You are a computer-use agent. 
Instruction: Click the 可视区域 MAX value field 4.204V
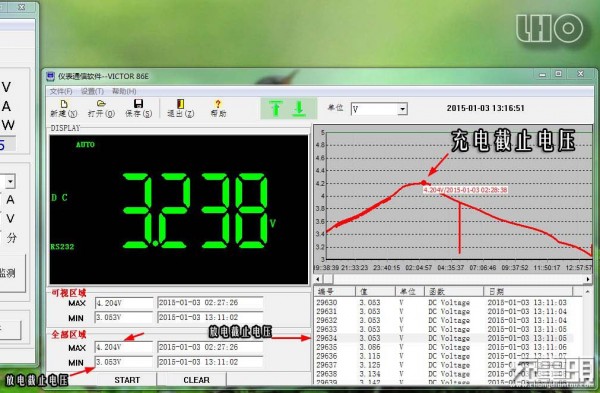(x=124, y=303)
